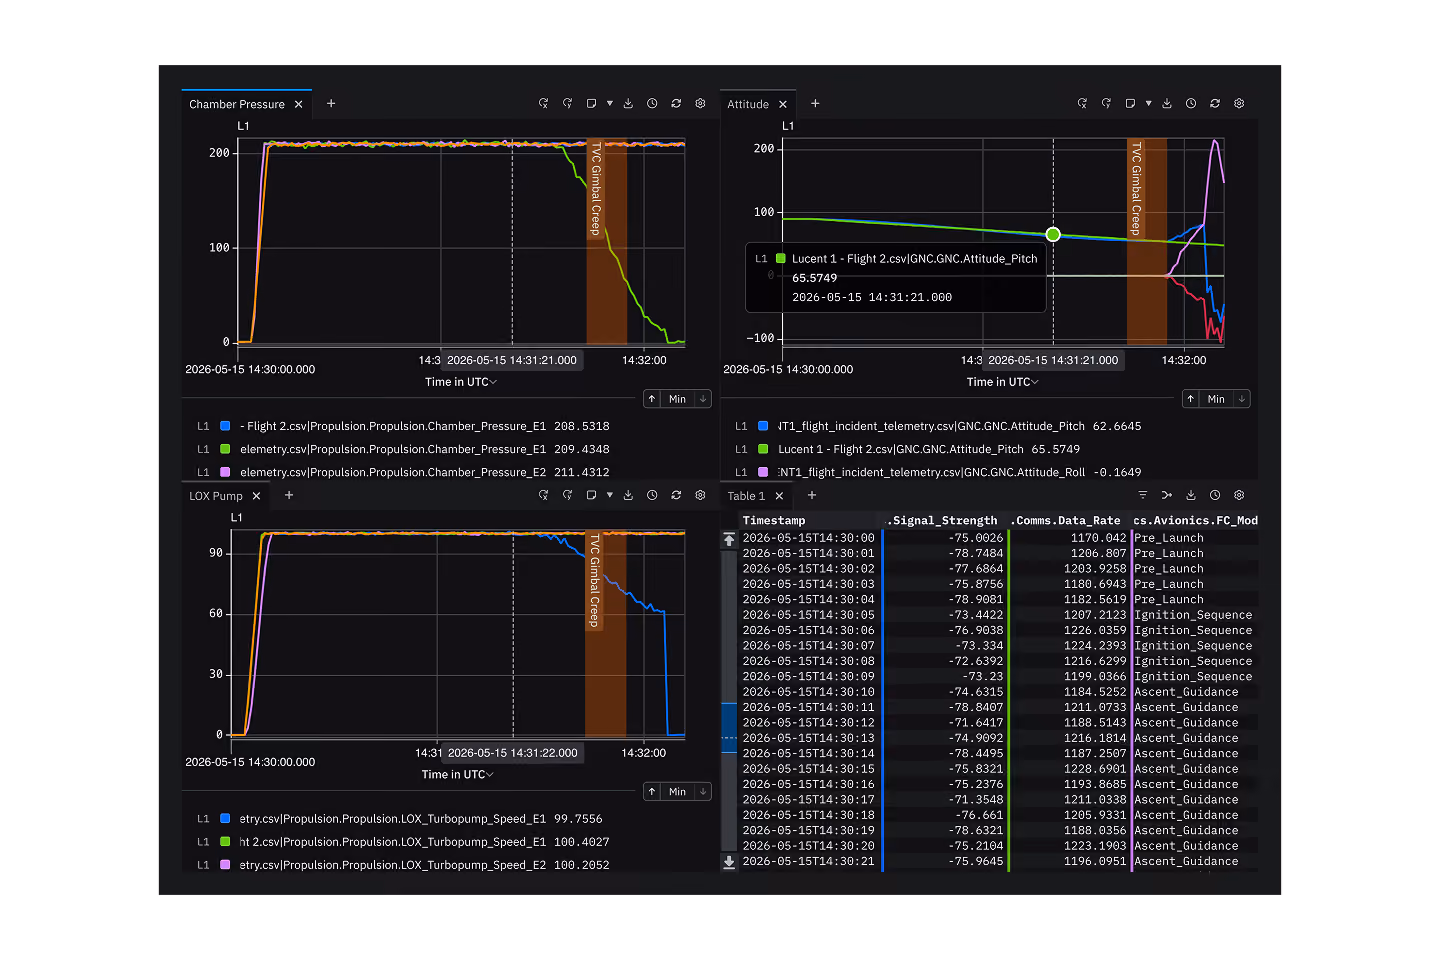The width and height of the screenshot is (1440, 960).
Task: Select the Attitude tab
Action: [748, 104]
